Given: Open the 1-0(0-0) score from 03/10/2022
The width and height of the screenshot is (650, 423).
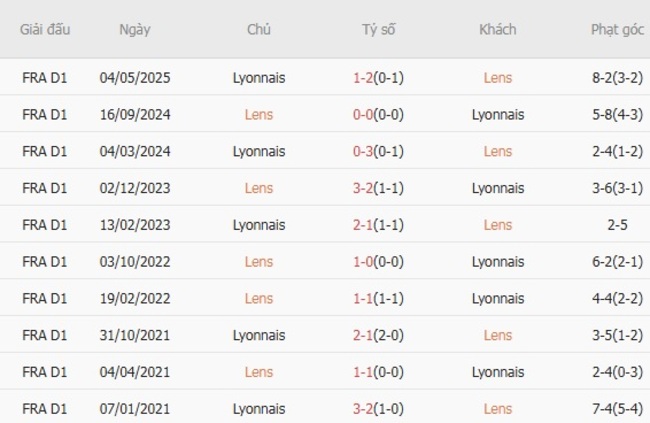Looking at the screenshot, I should point(378,262).
